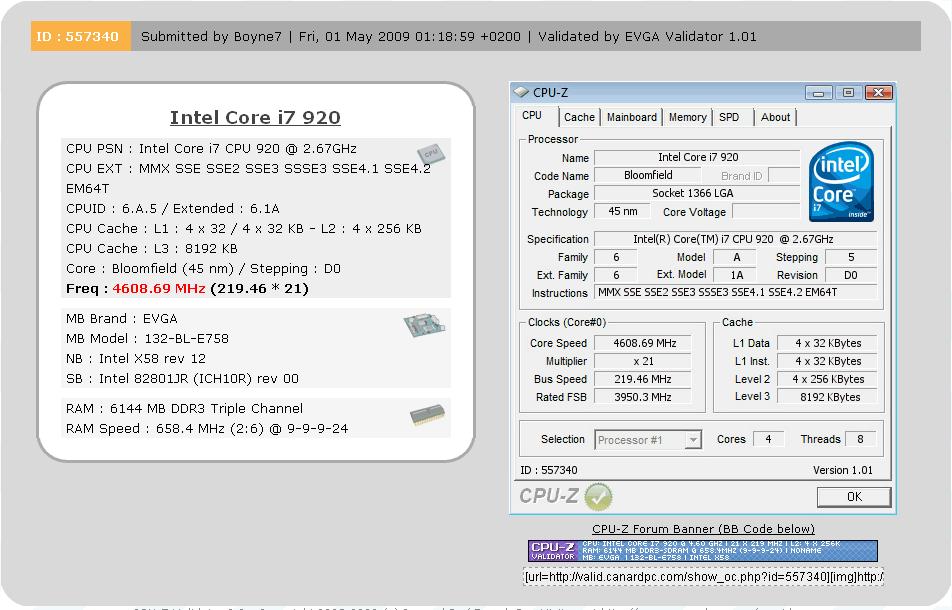Screen dimensions: 952x610
Task: Click the Specification field in CPU-Z
Action: pos(735,239)
